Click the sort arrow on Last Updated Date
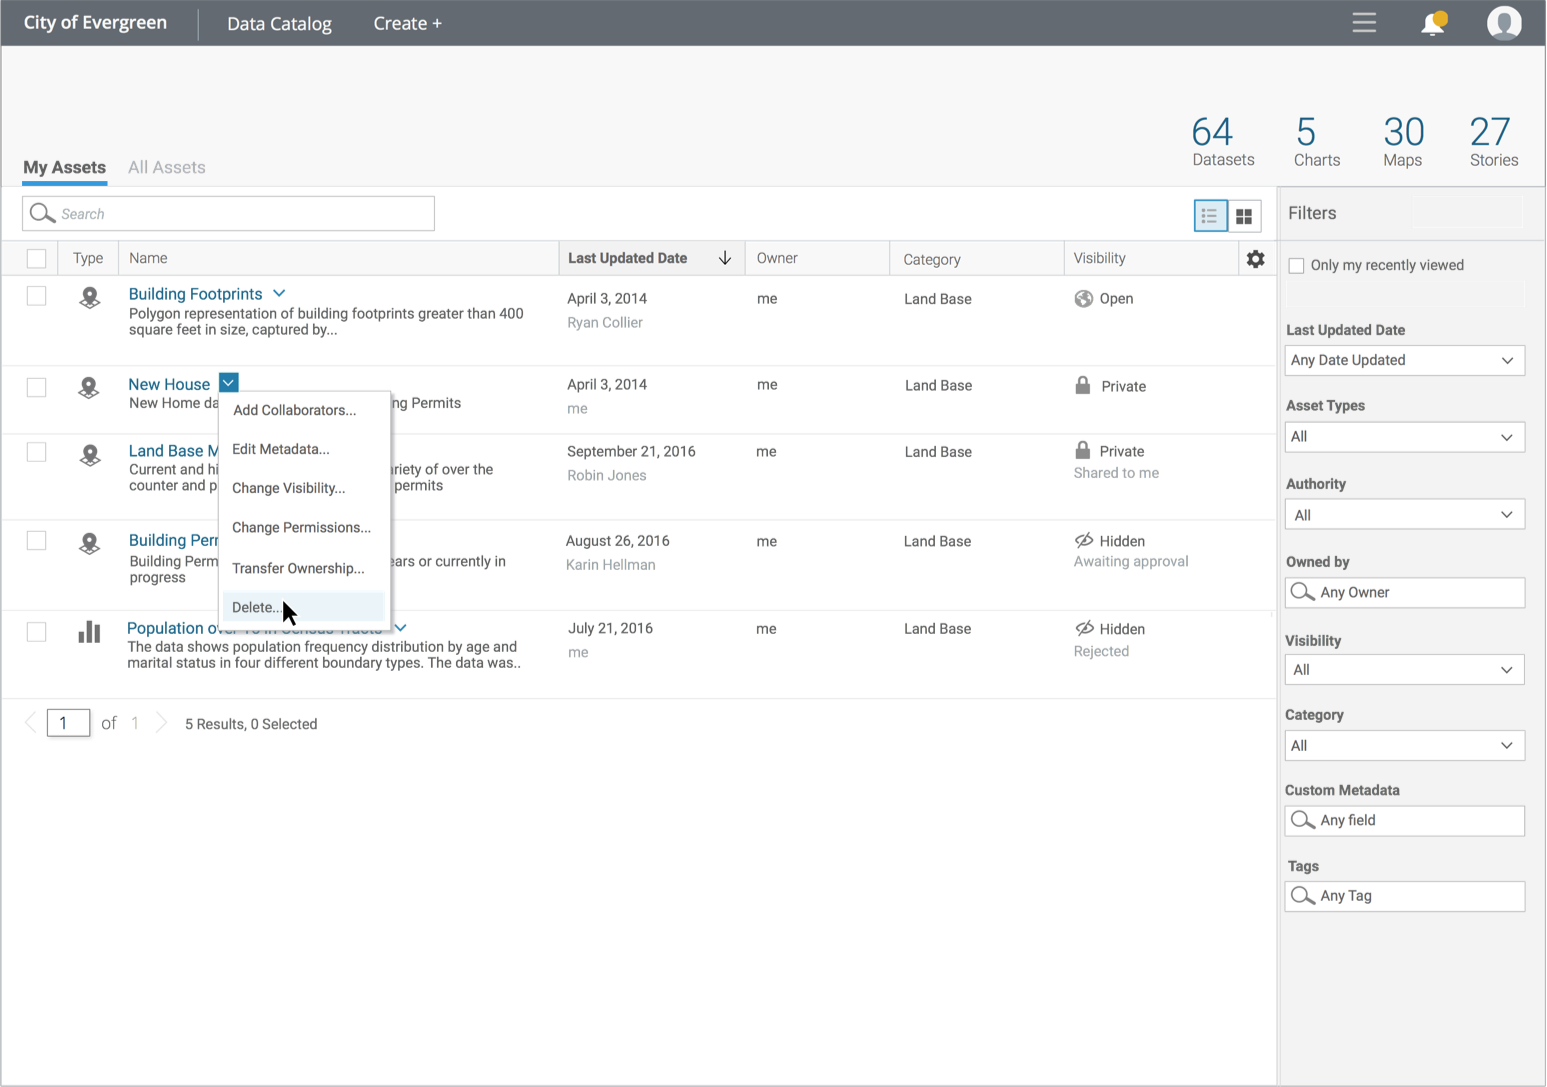Viewport: 1547px width, 1087px height. point(725,258)
